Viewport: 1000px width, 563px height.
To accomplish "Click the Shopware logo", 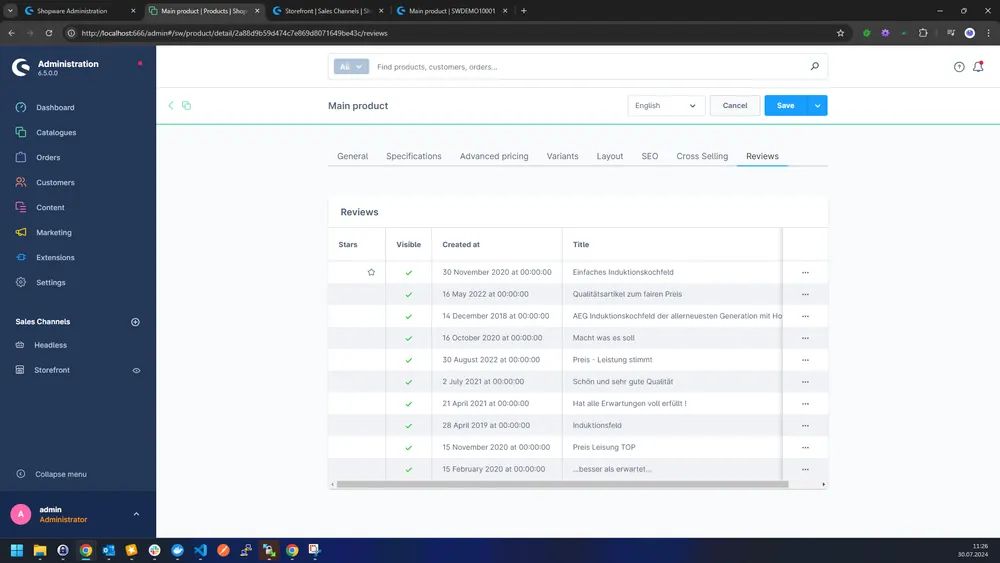I will (x=20, y=67).
